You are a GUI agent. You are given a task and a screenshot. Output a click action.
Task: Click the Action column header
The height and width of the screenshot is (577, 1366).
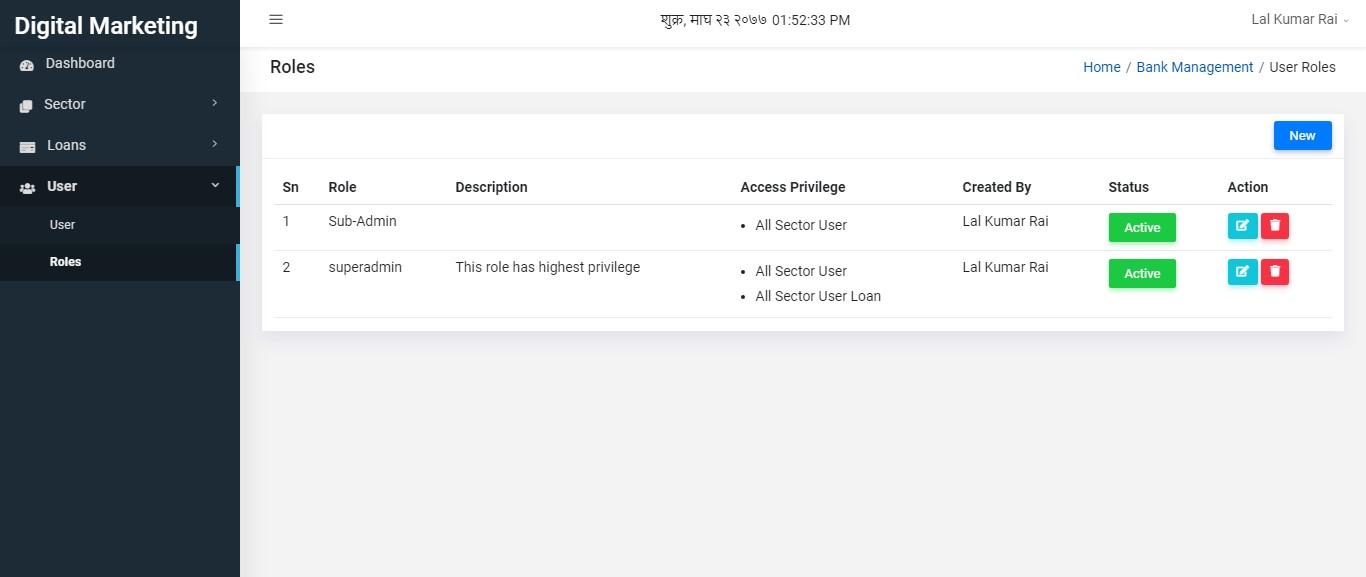click(1247, 187)
